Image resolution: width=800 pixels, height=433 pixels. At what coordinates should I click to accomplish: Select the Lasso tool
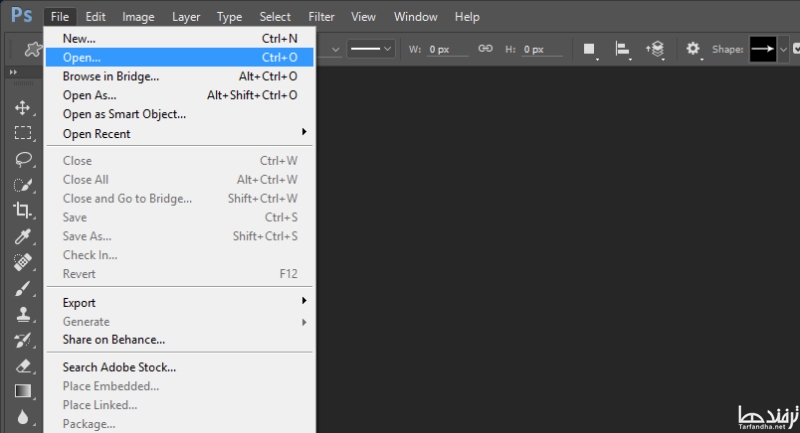click(x=22, y=159)
